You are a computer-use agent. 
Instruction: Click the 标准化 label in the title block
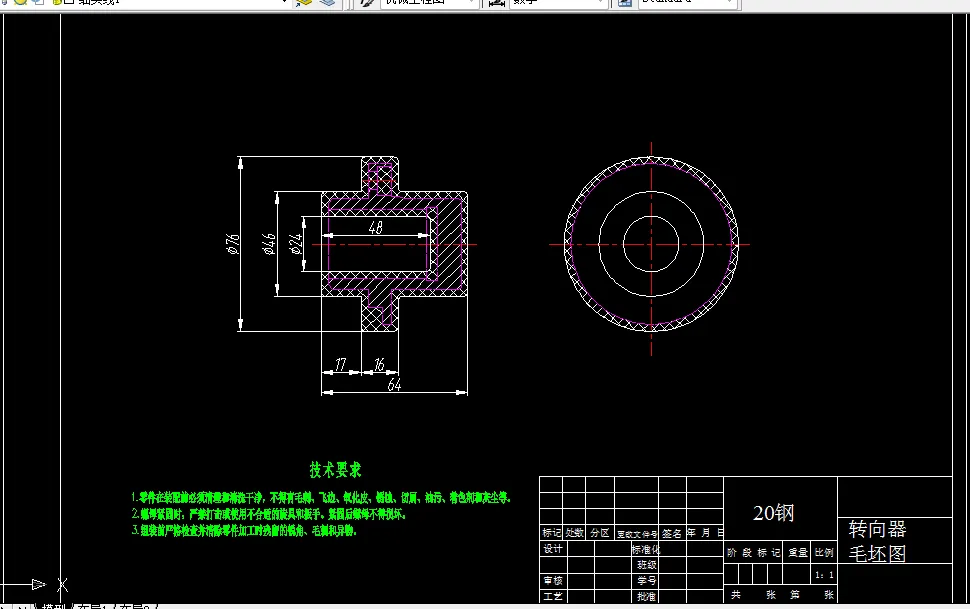point(645,550)
